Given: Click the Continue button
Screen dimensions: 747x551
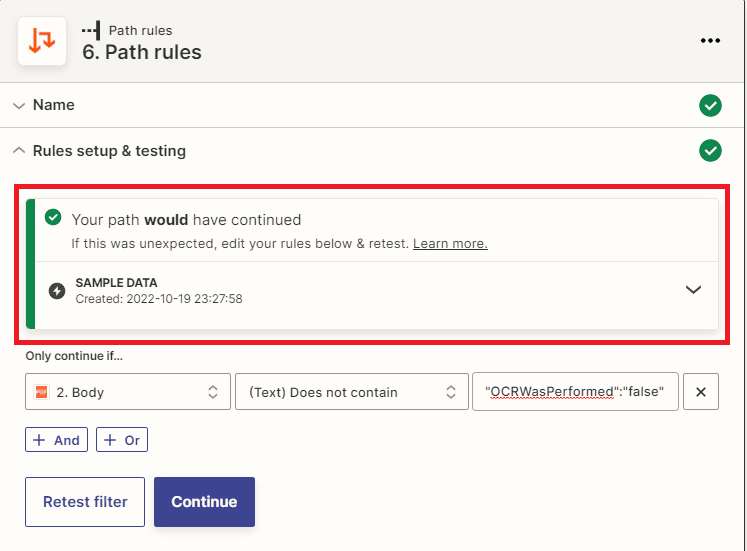Looking at the screenshot, I should tap(204, 502).
